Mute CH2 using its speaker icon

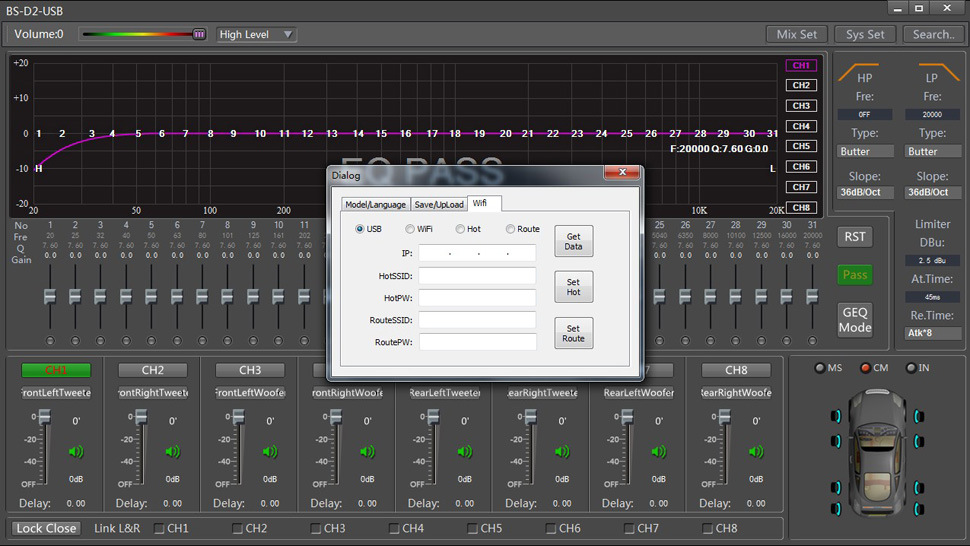click(x=174, y=452)
